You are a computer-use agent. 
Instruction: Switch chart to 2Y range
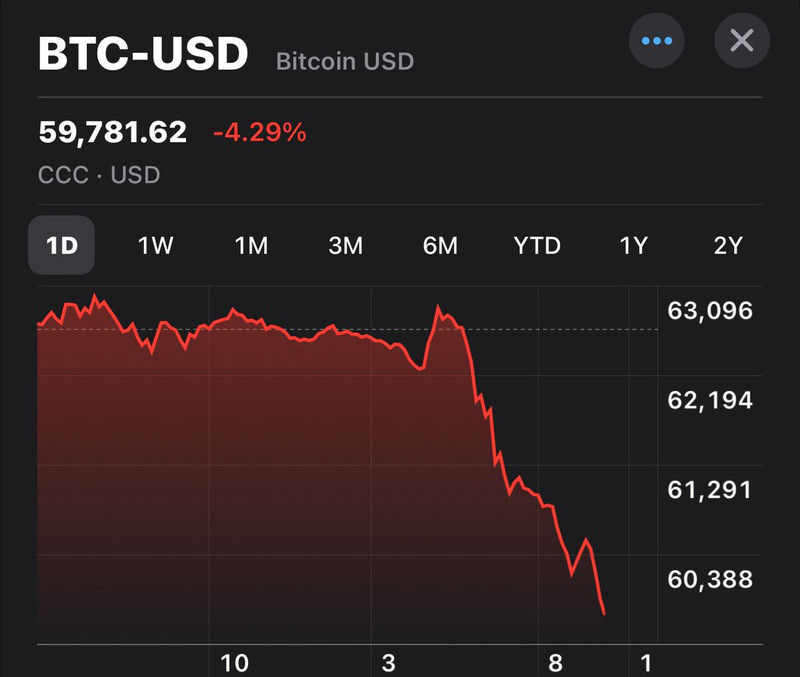(x=728, y=245)
